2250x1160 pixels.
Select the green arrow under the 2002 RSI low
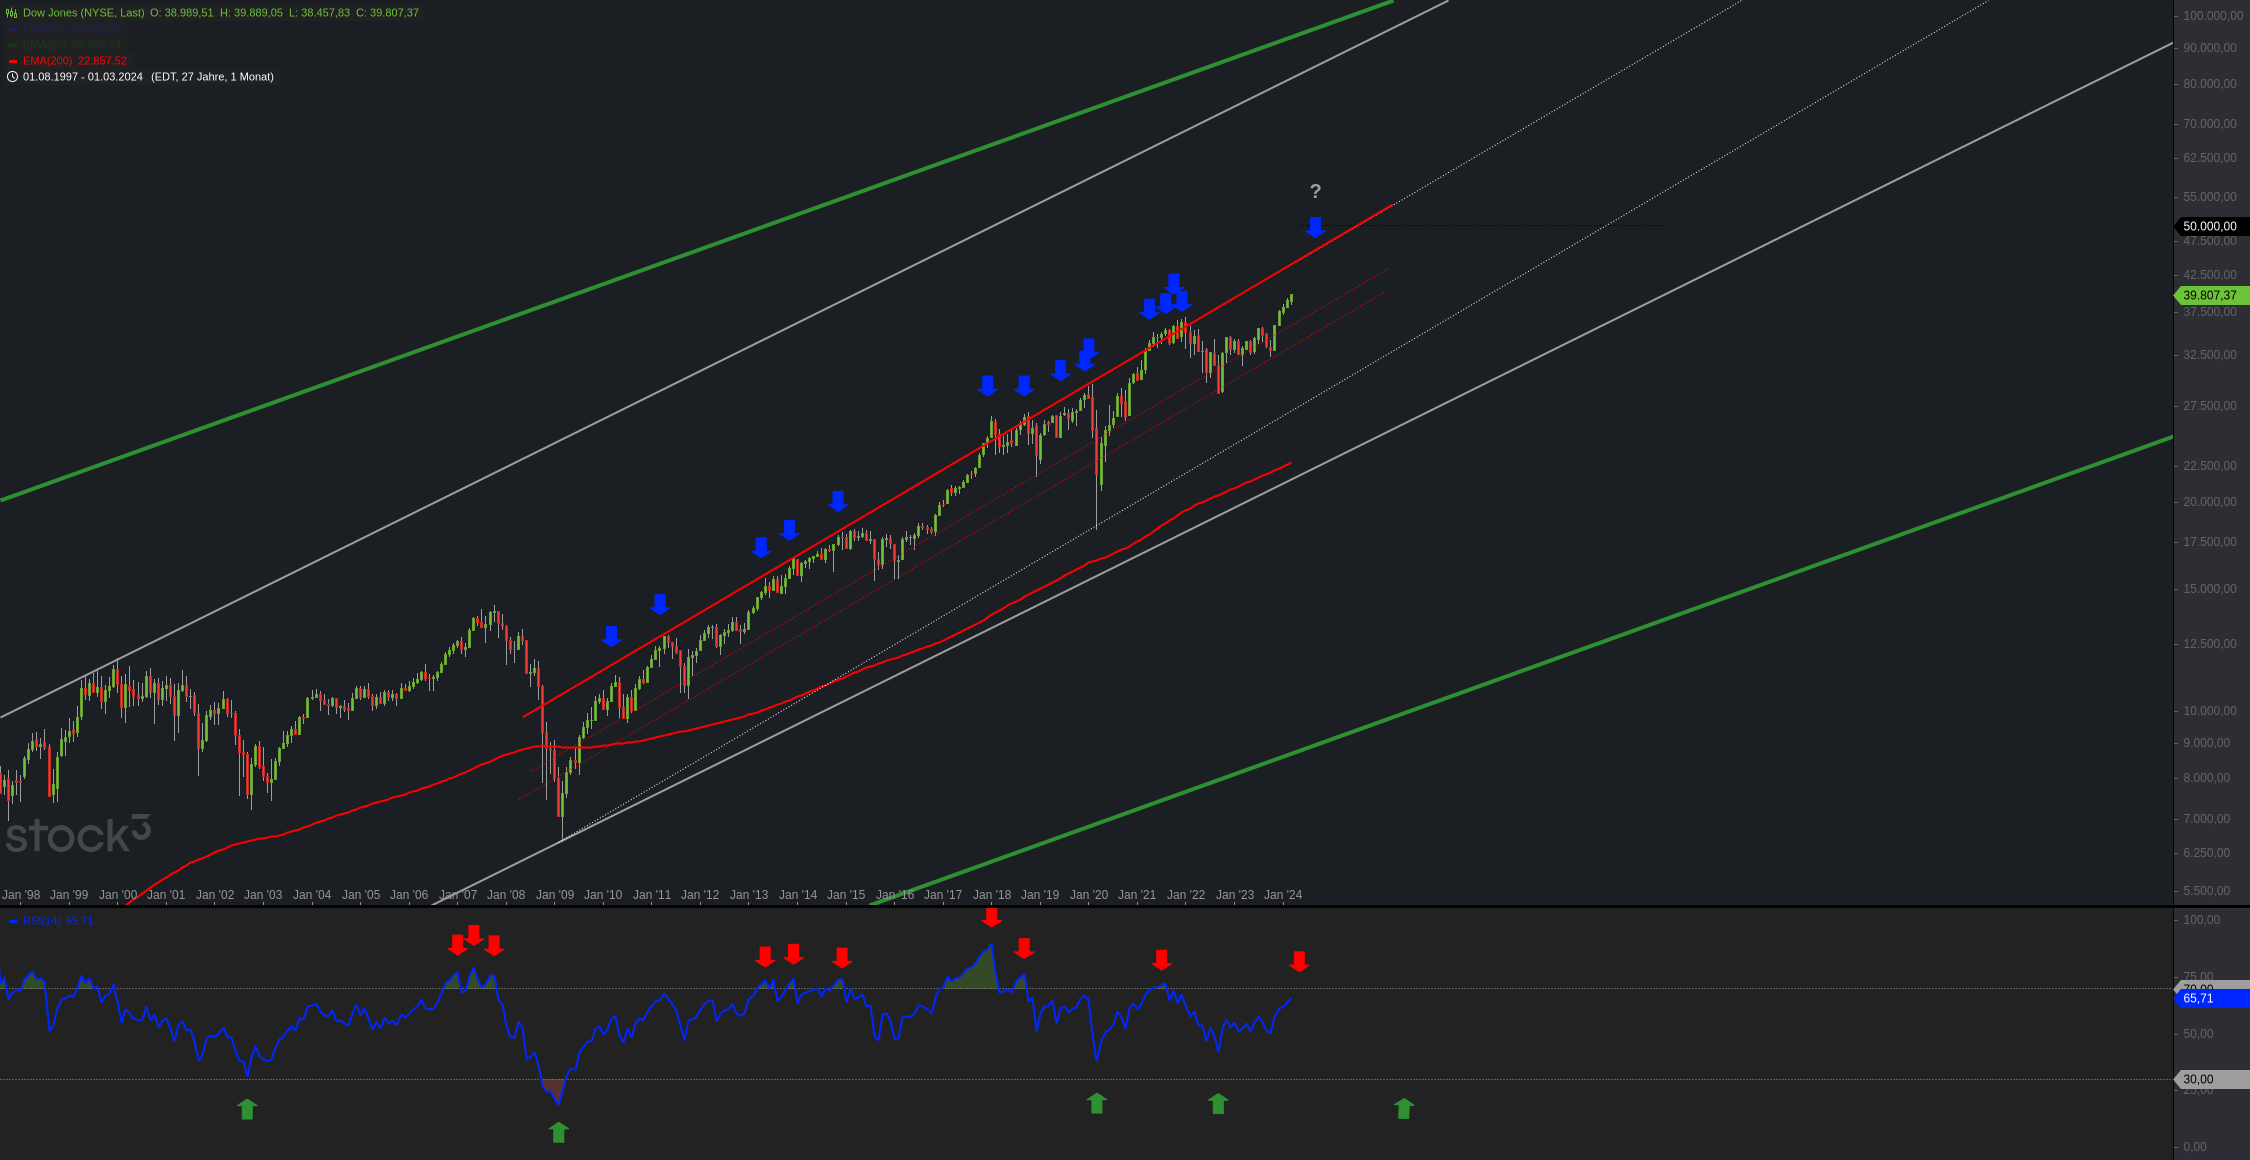pos(247,1109)
